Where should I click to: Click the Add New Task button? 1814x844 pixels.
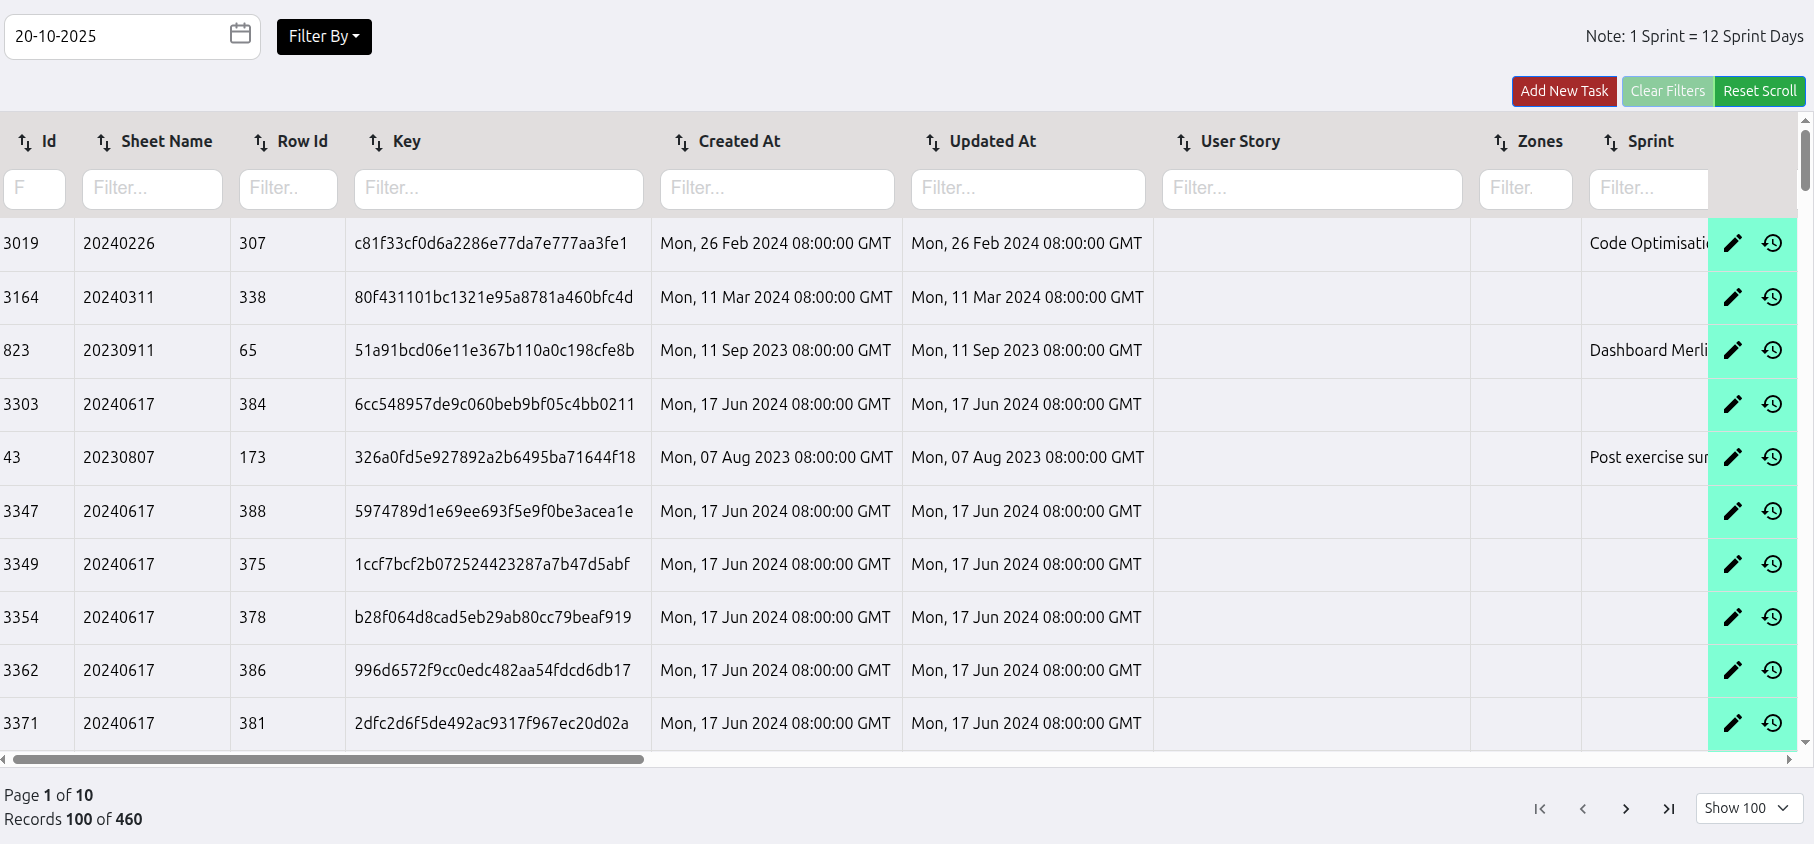click(x=1564, y=91)
